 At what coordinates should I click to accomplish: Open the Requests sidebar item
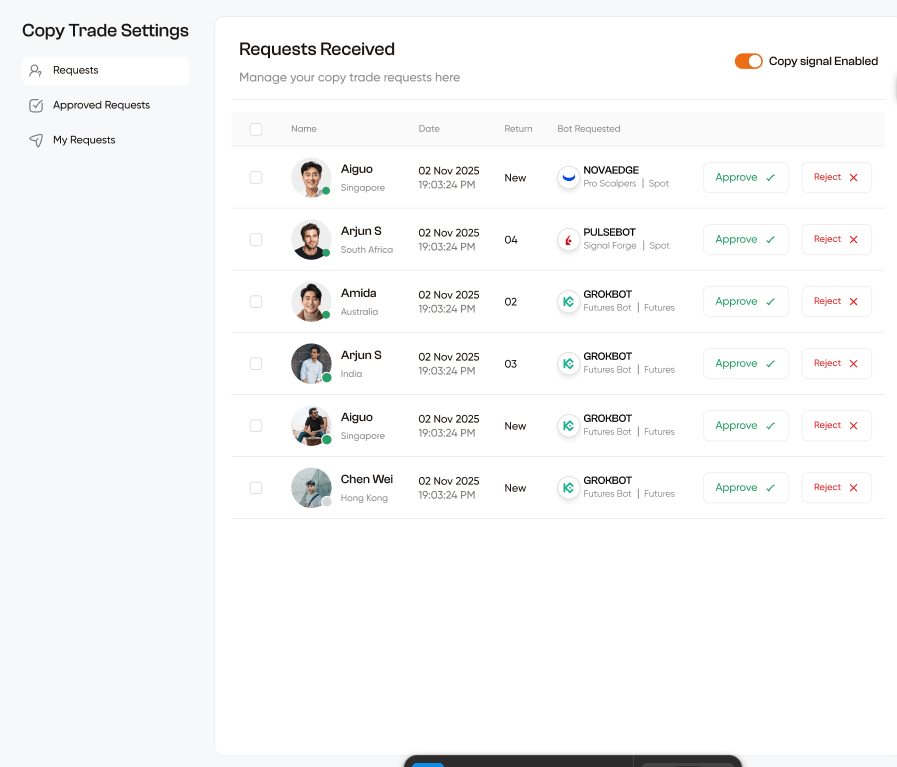(x=105, y=70)
